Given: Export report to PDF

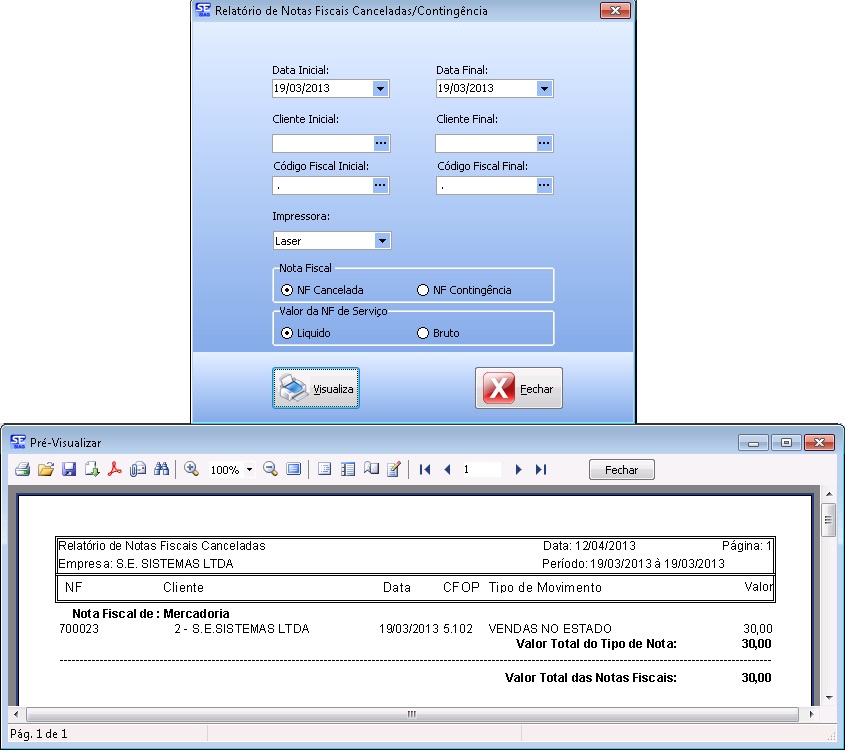Looking at the screenshot, I should pos(115,470).
